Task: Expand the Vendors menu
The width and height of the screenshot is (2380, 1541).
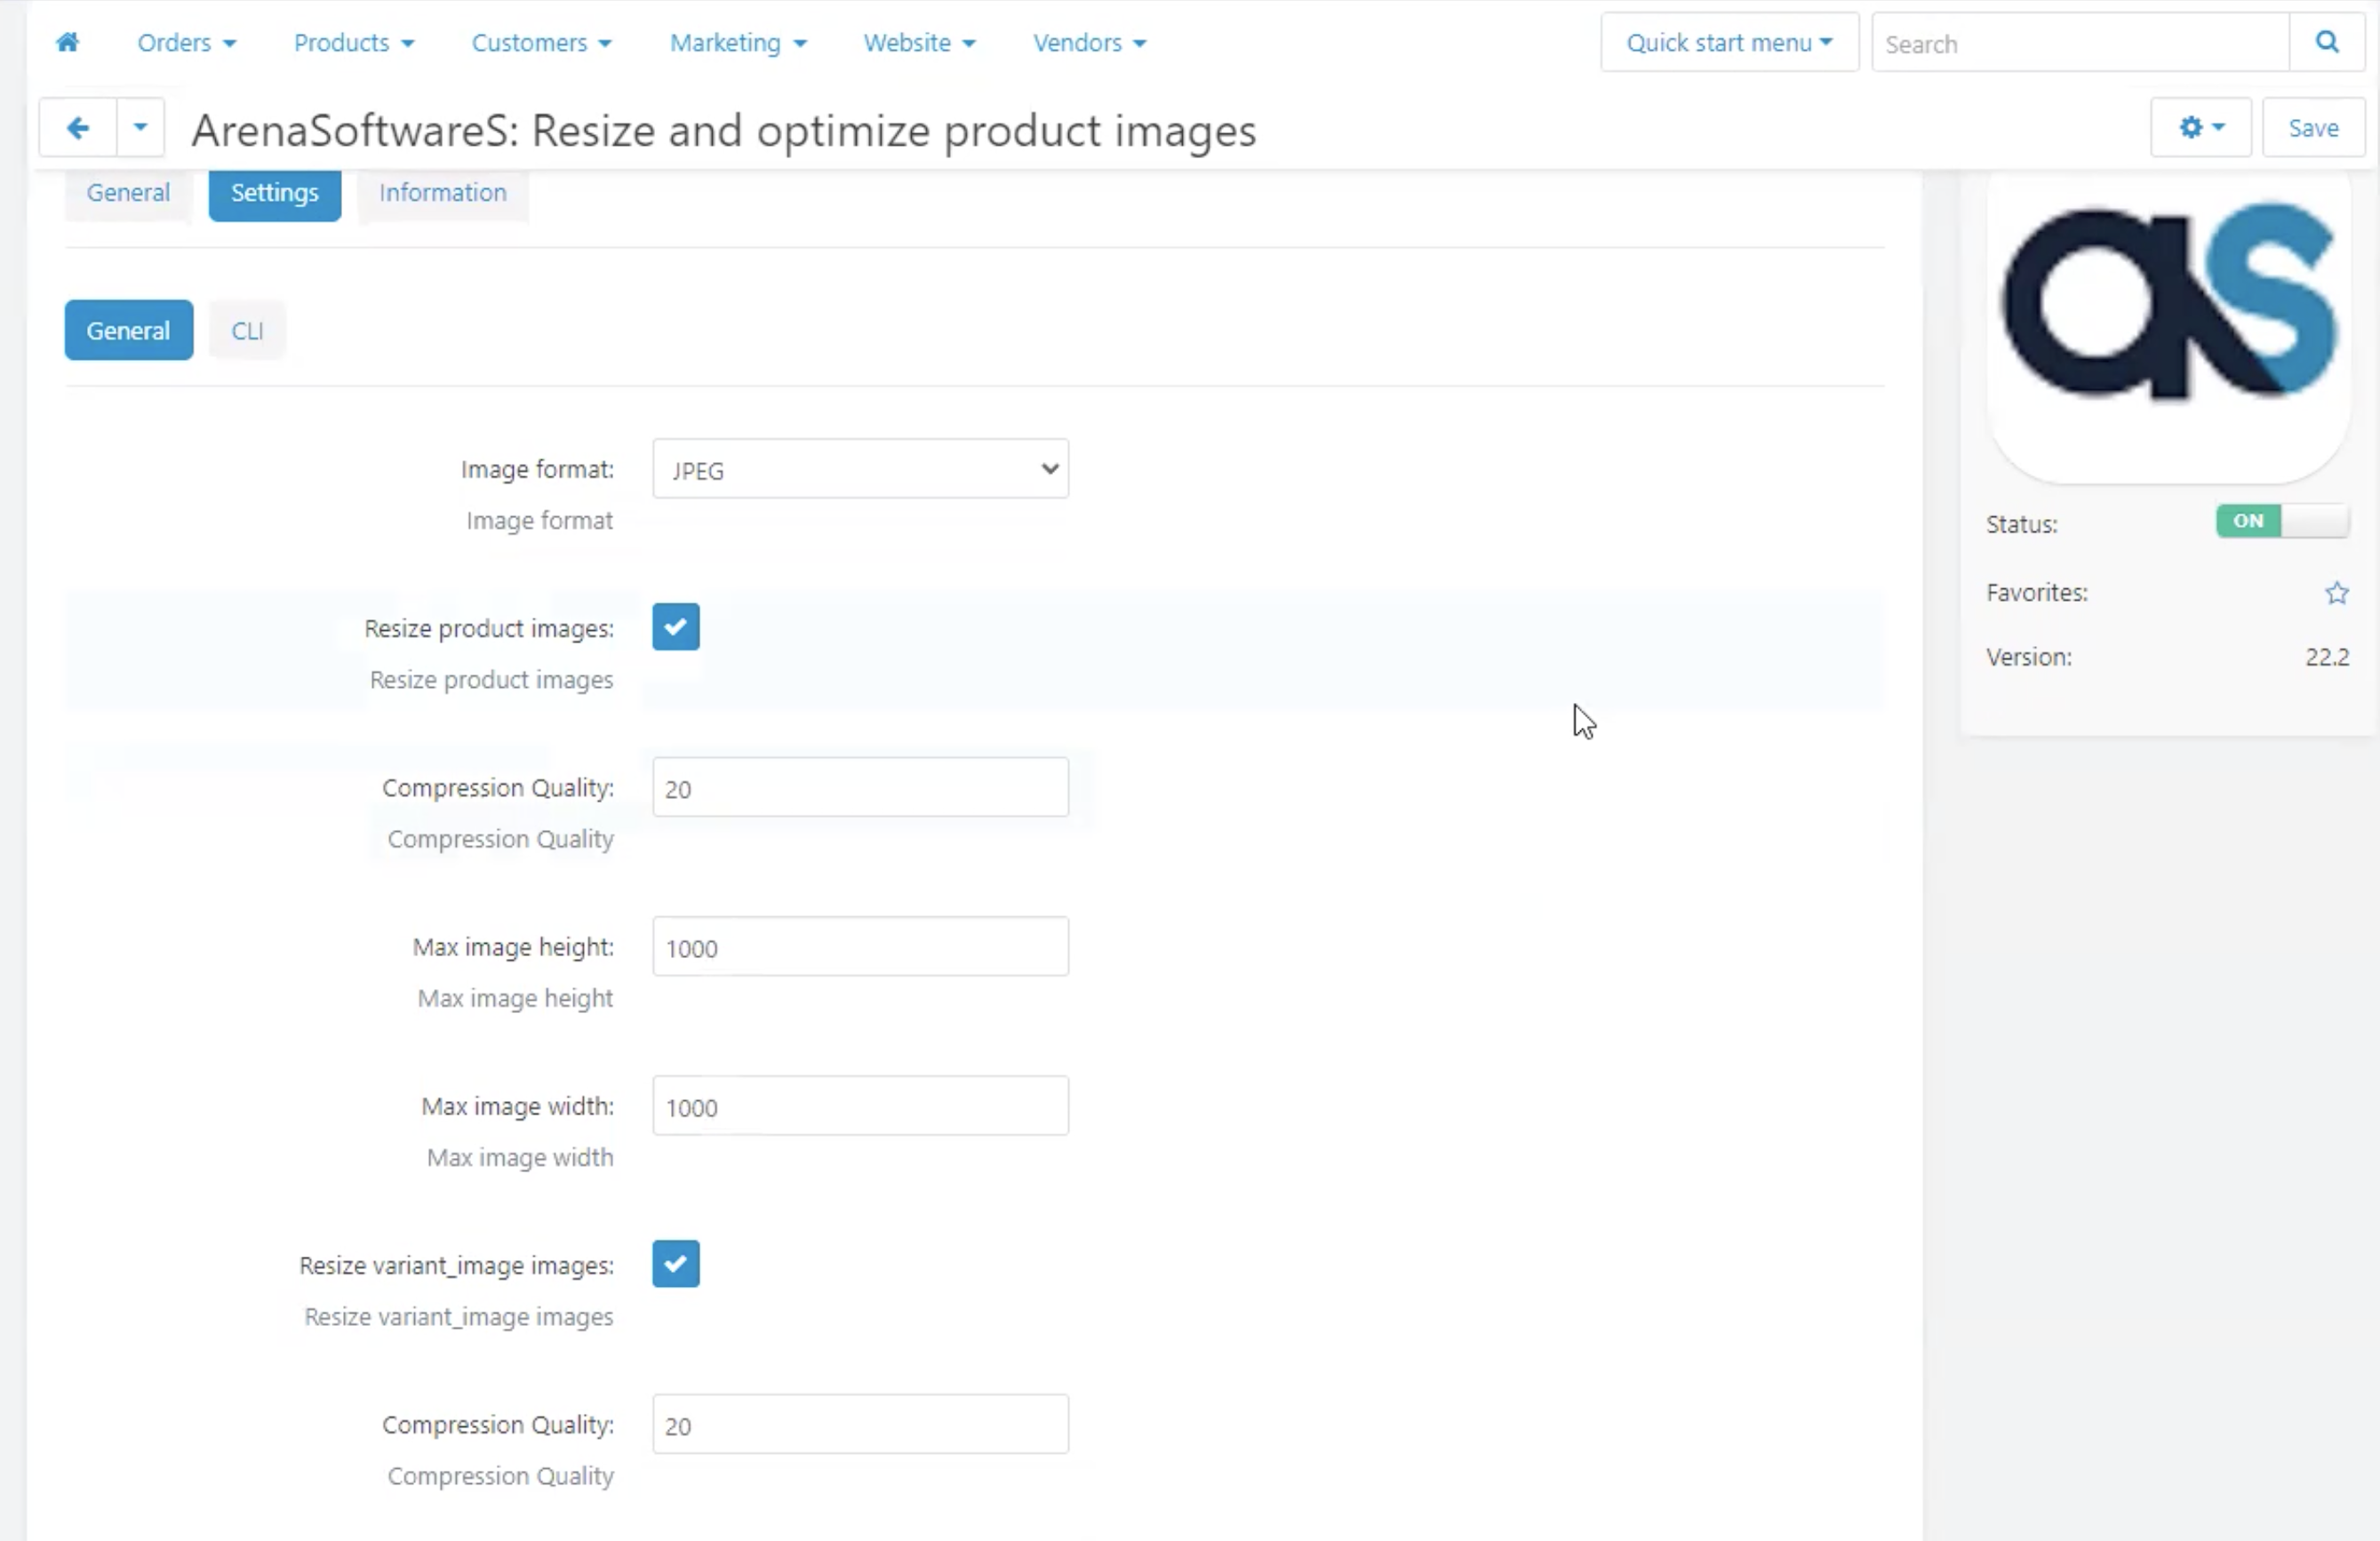Action: [1089, 43]
